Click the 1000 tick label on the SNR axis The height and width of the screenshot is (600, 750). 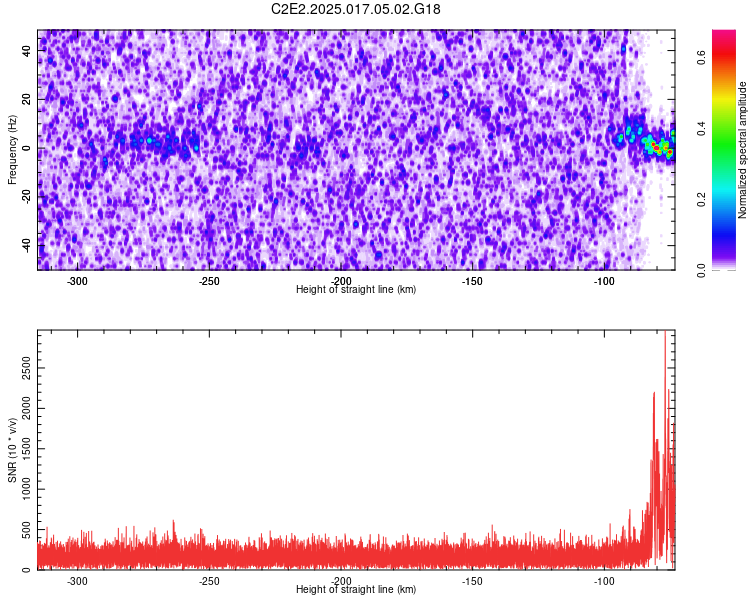27,489
